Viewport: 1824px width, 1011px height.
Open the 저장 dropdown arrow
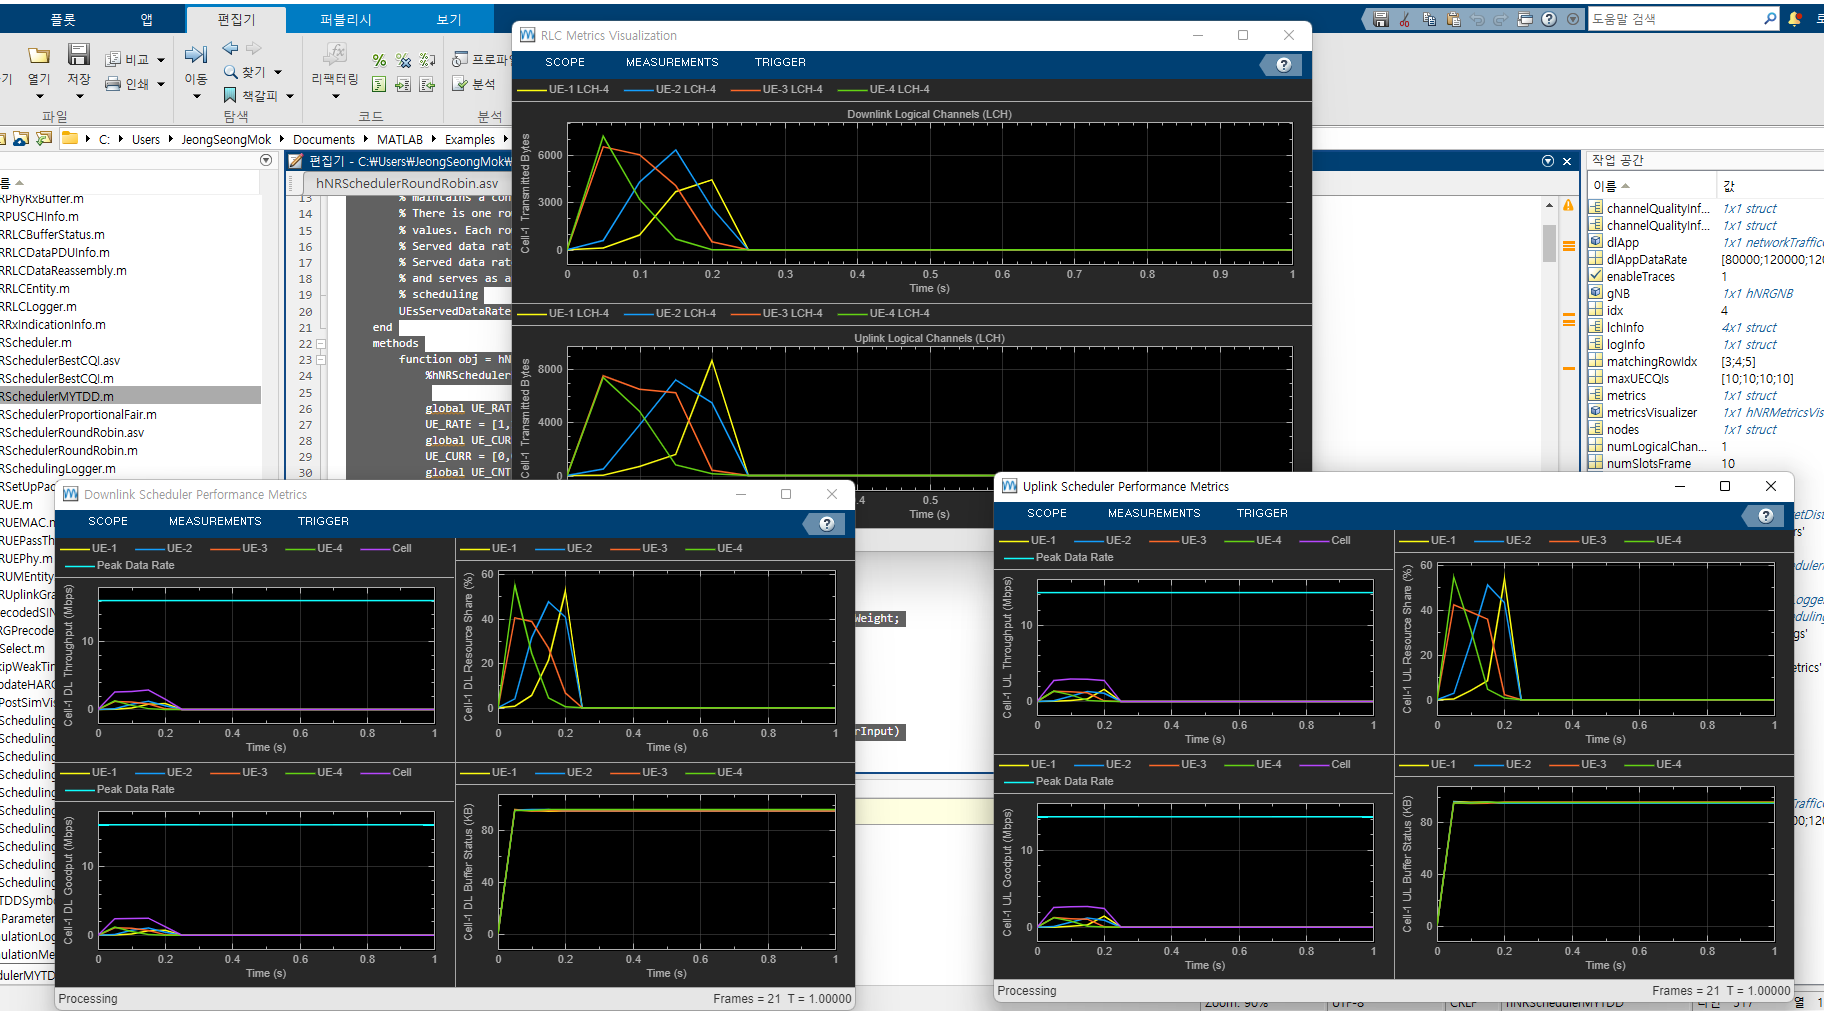pos(79,96)
